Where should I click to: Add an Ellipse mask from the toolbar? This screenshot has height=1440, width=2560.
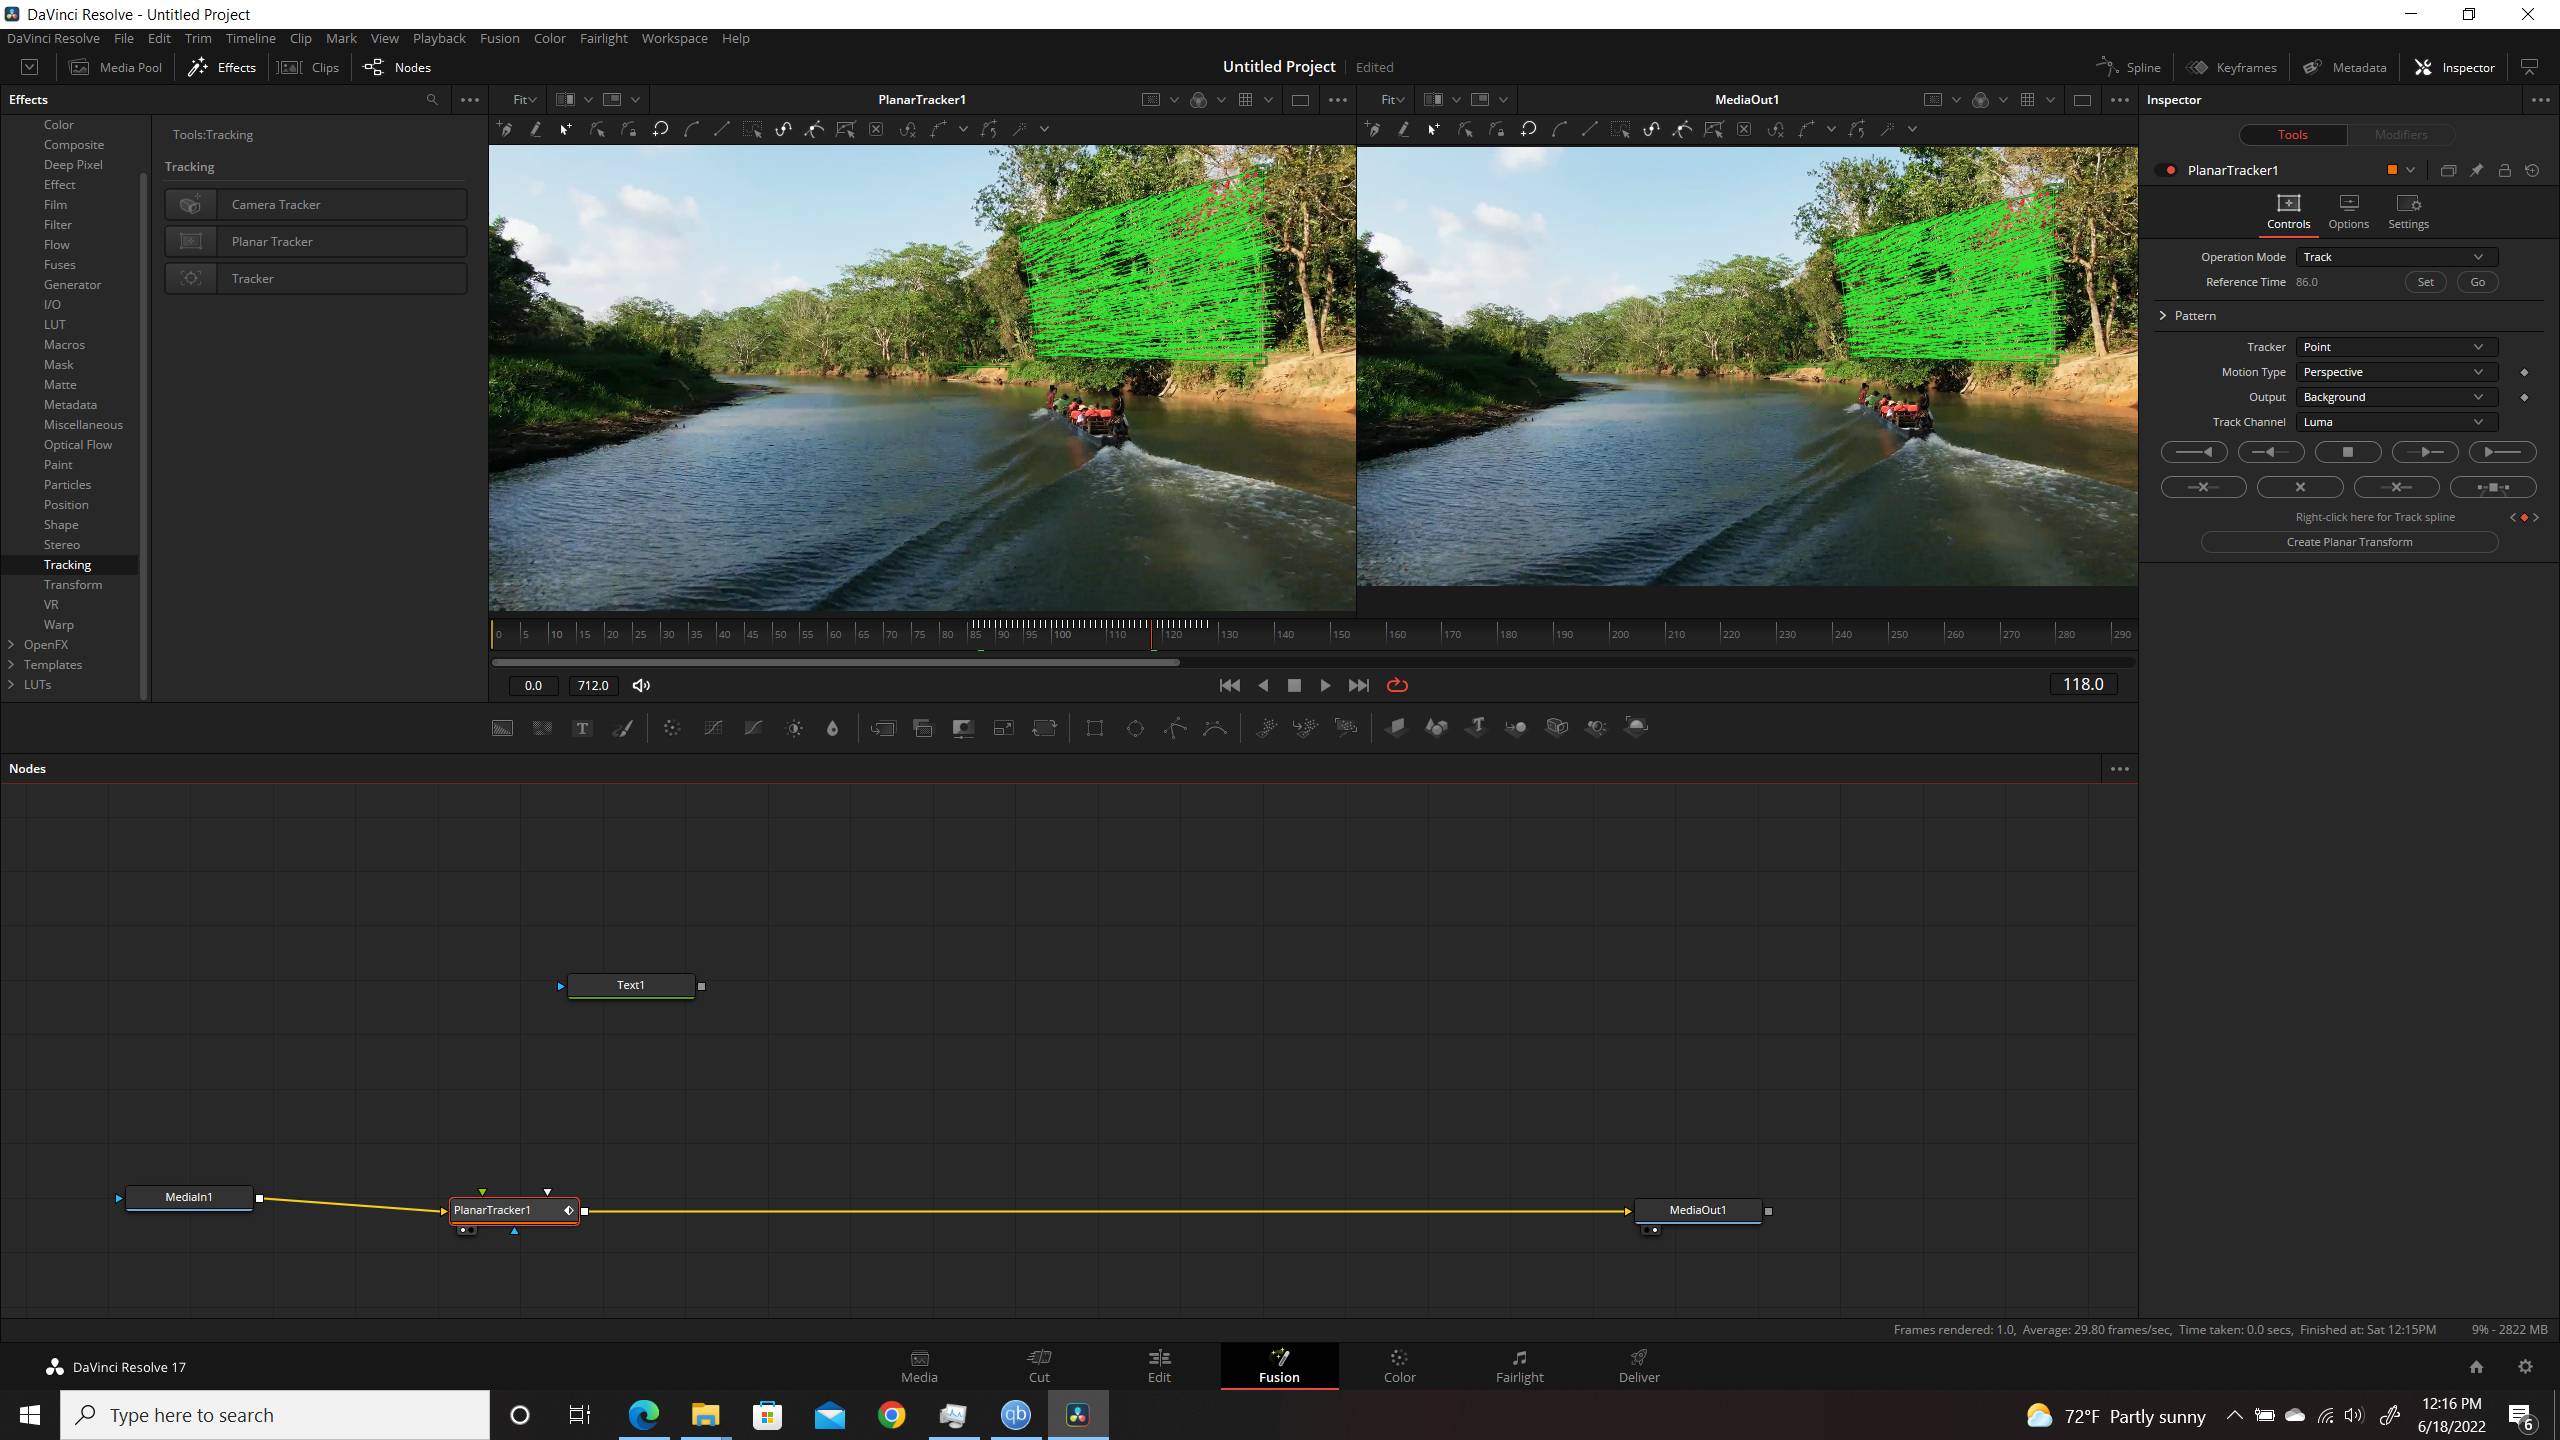point(1135,728)
